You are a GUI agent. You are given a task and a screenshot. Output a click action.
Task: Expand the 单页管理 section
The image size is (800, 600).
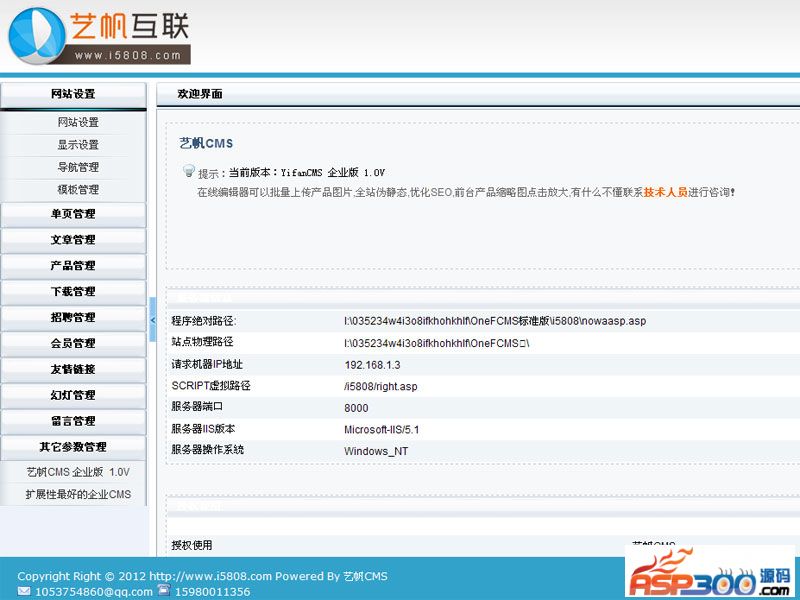(73, 214)
